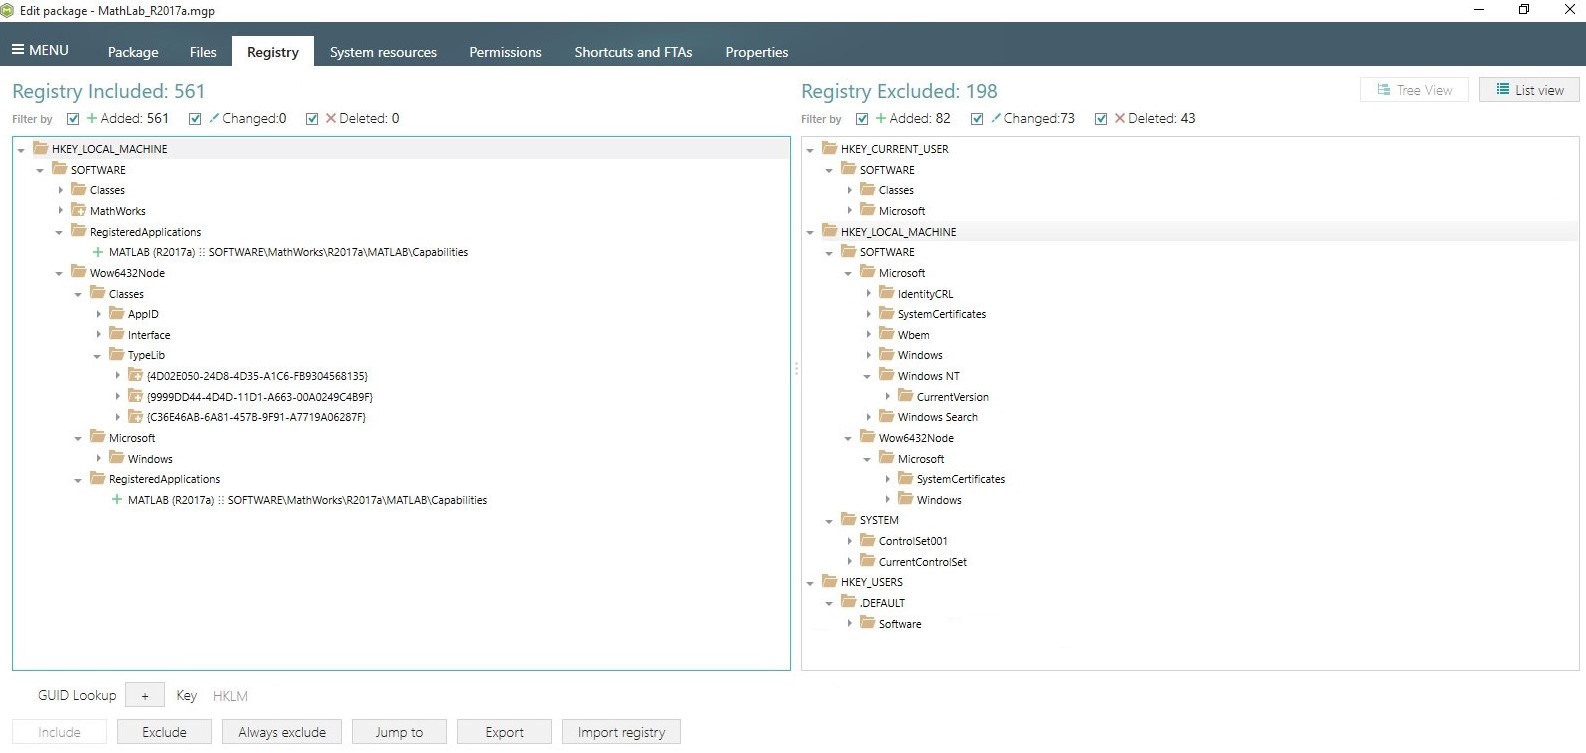Click the Always exclude button
The image size is (1586, 753).
pyautogui.click(x=282, y=732)
